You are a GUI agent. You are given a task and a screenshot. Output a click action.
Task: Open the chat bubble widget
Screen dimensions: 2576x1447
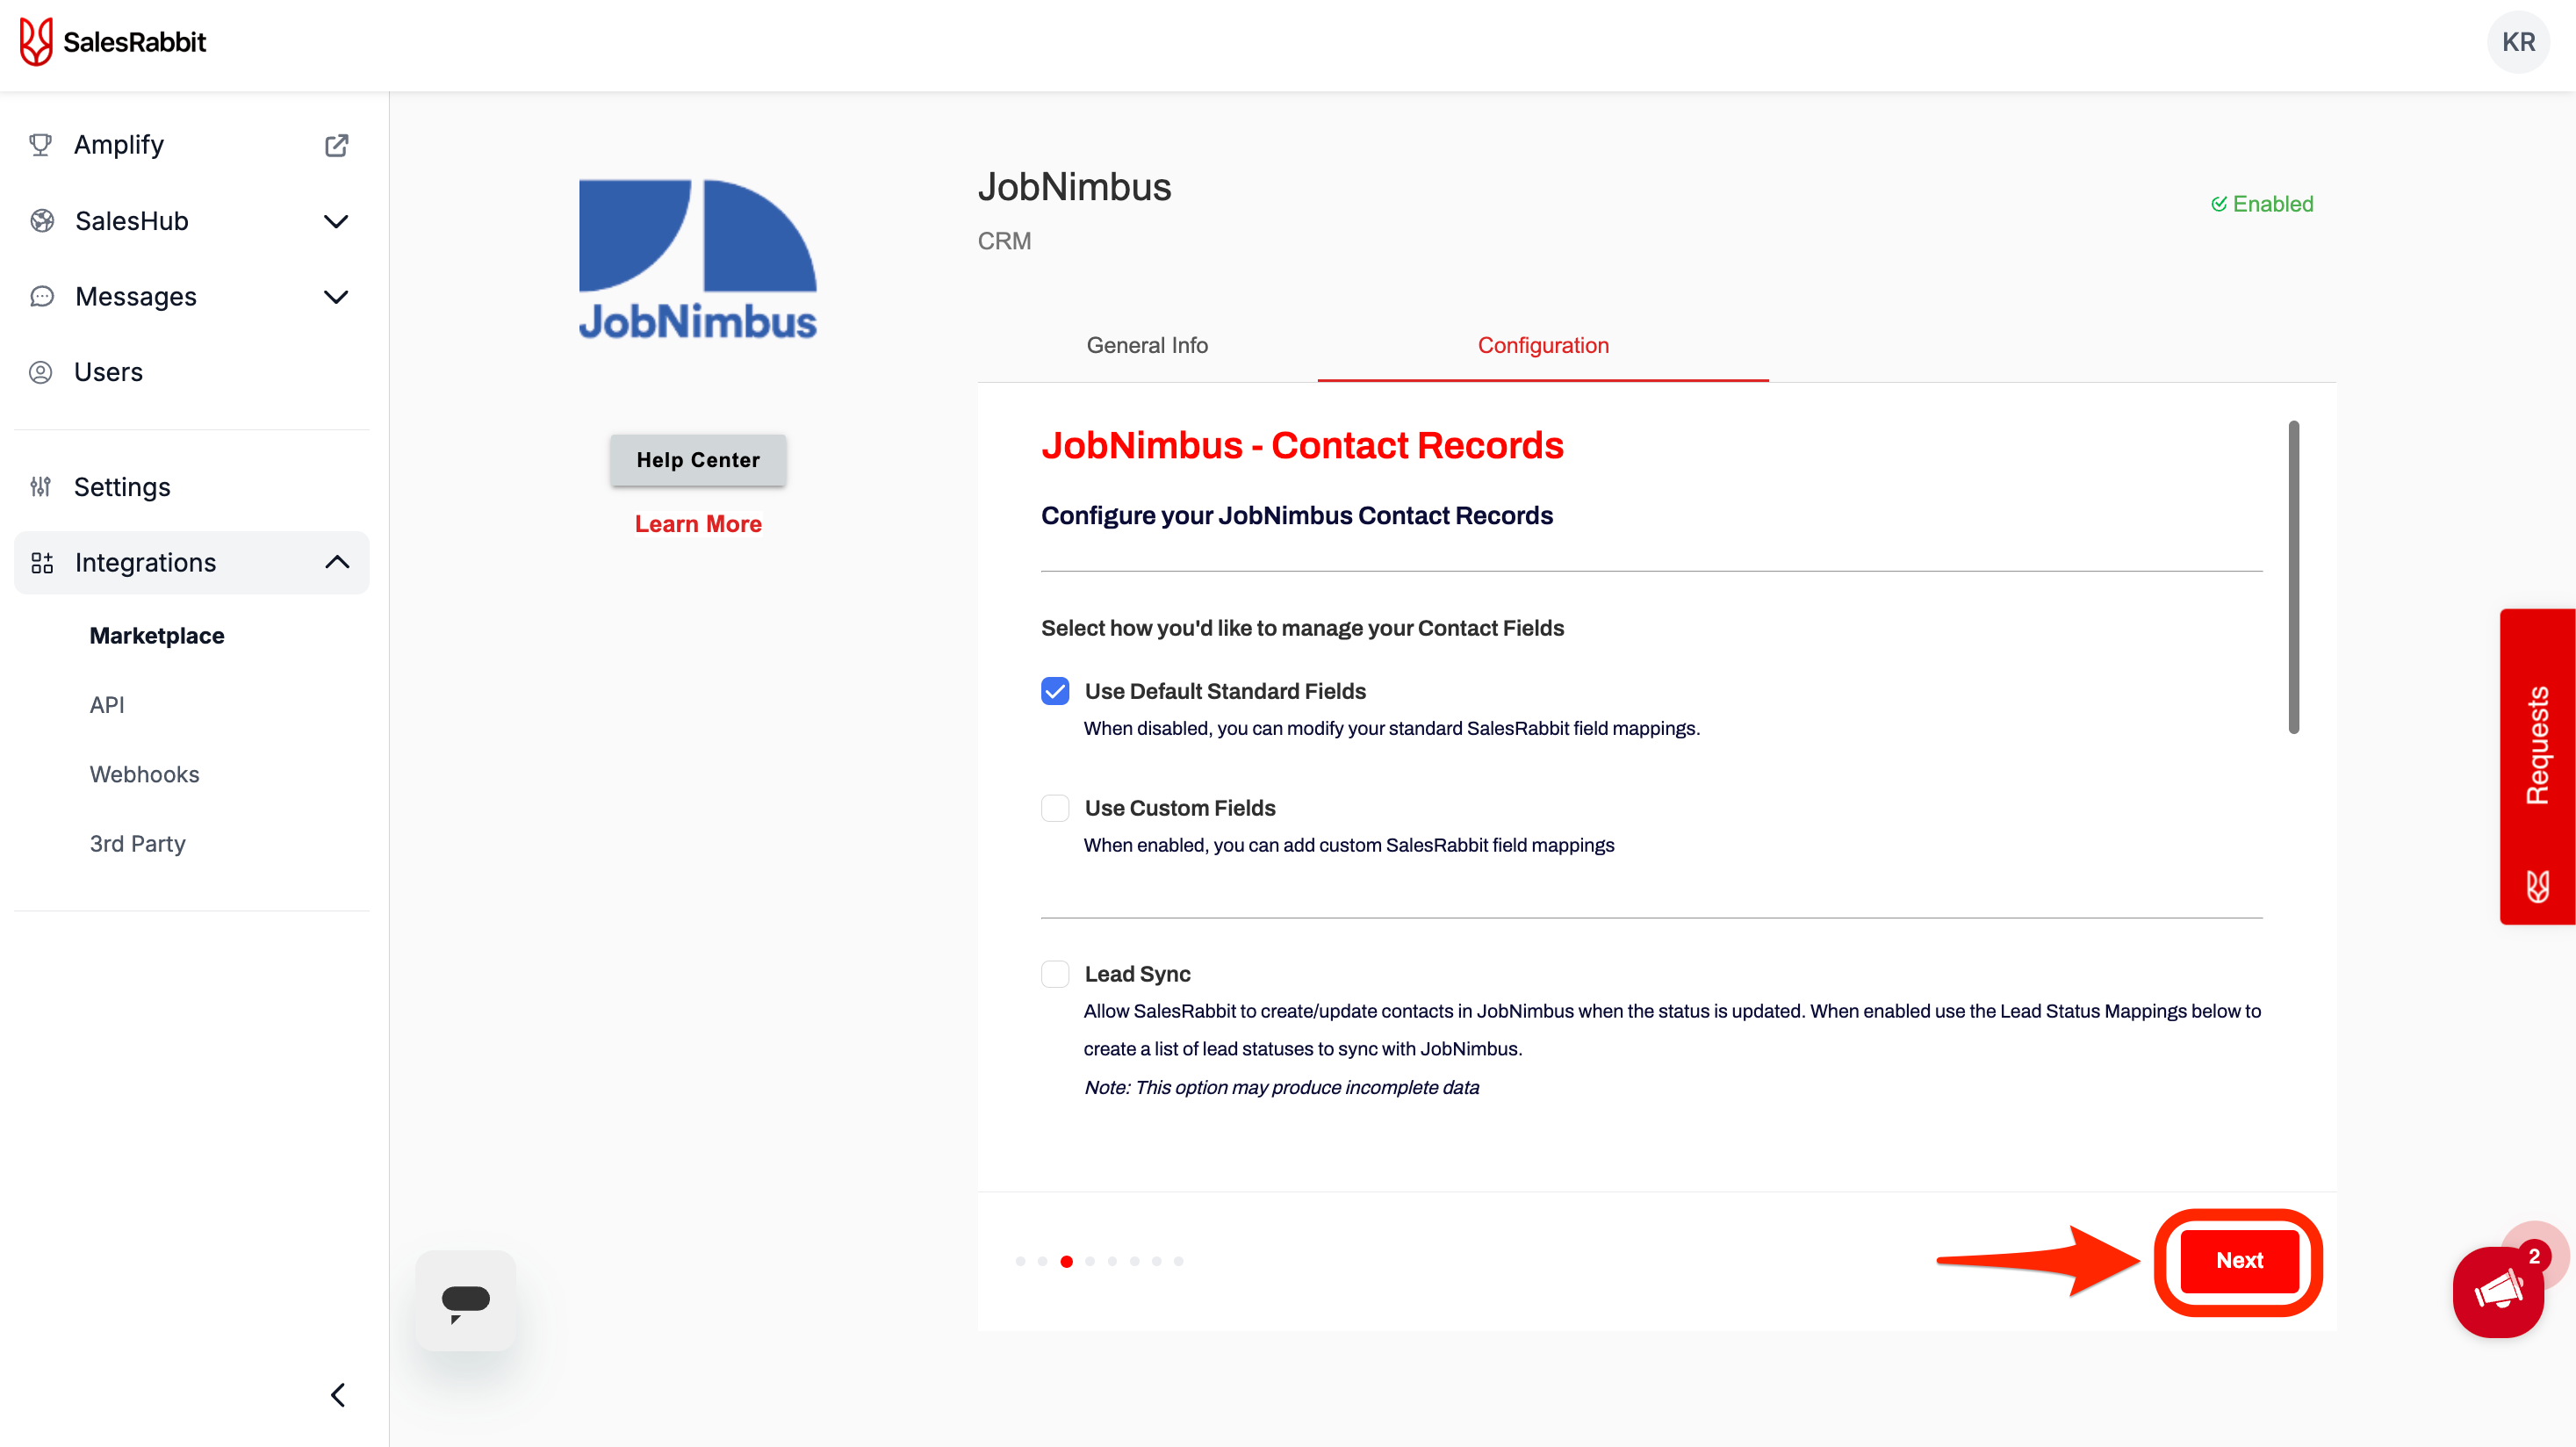(x=466, y=1301)
